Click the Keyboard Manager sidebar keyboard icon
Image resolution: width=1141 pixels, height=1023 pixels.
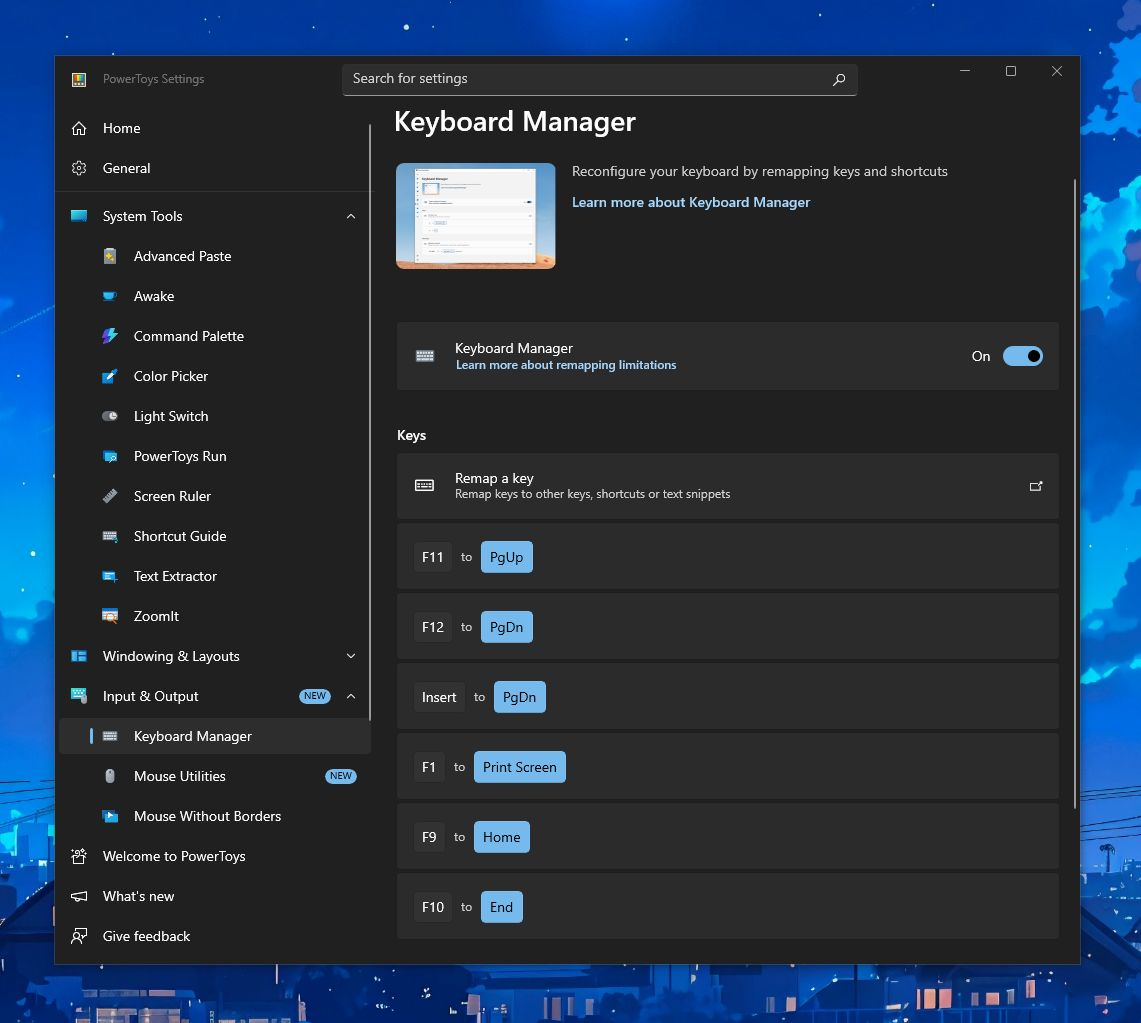tap(110, 736)
